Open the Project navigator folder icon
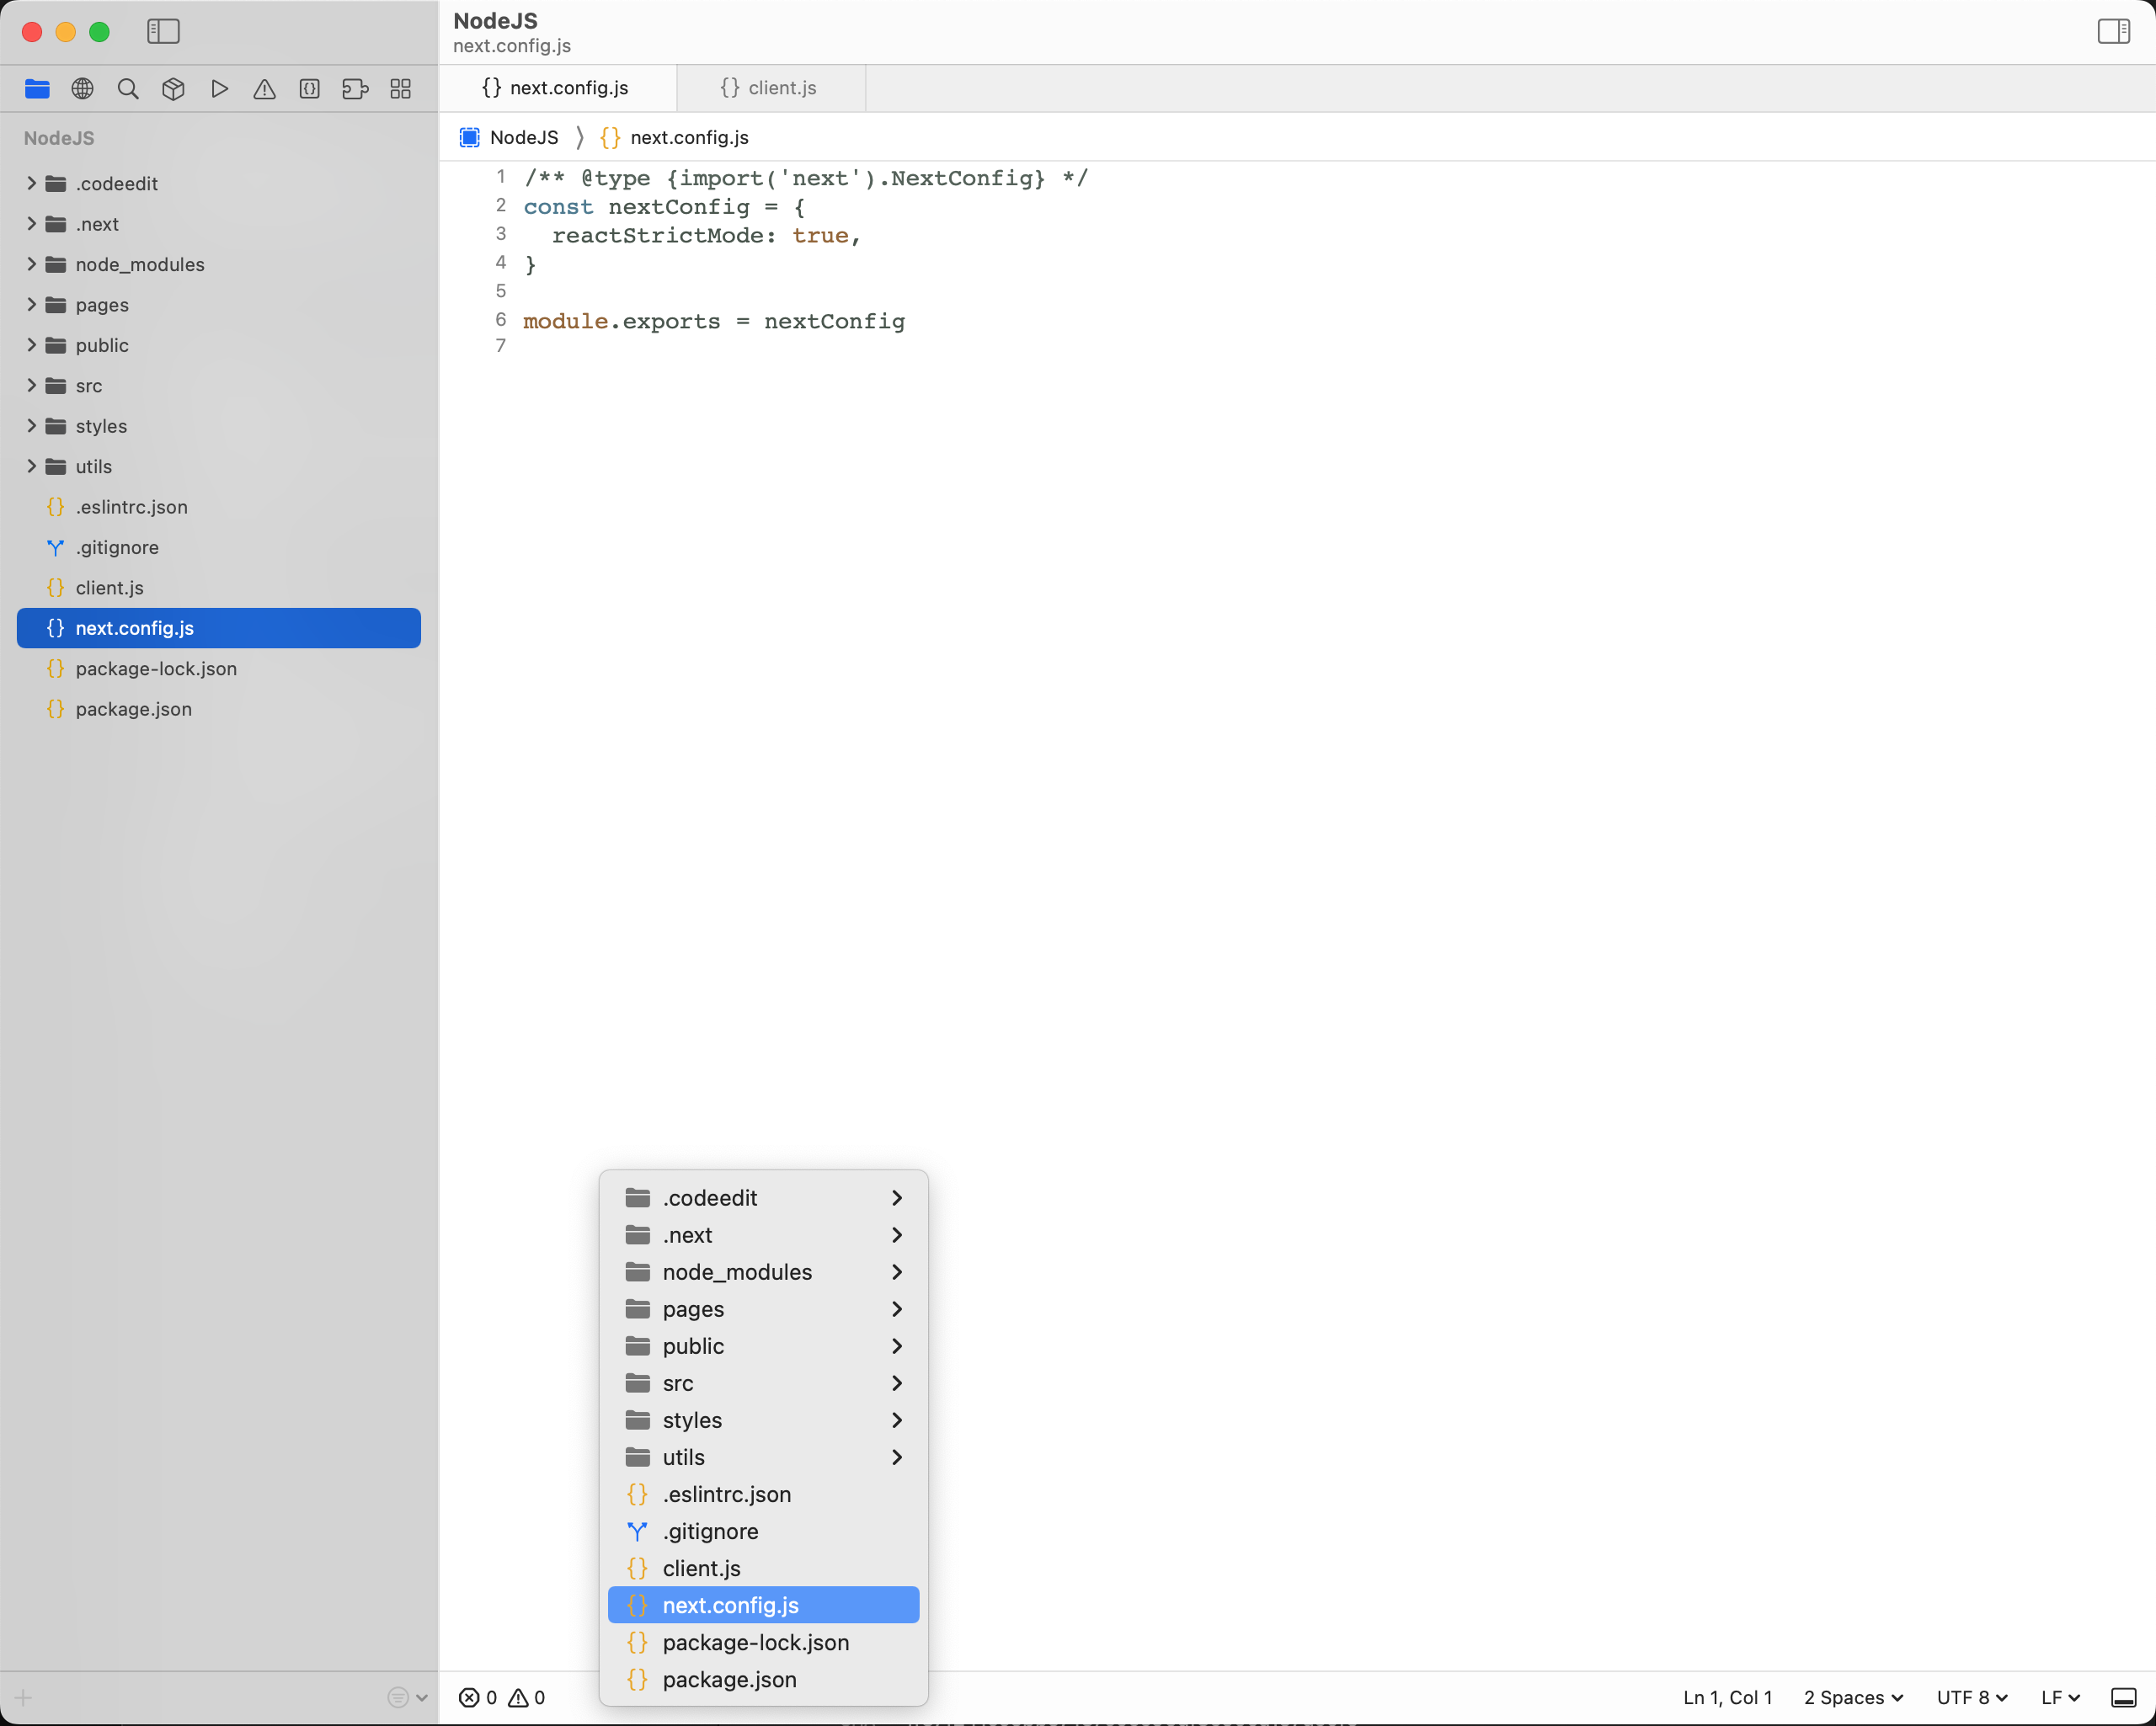The height and width of the screenshot is (1726, 2156). [x=37, y=88]
